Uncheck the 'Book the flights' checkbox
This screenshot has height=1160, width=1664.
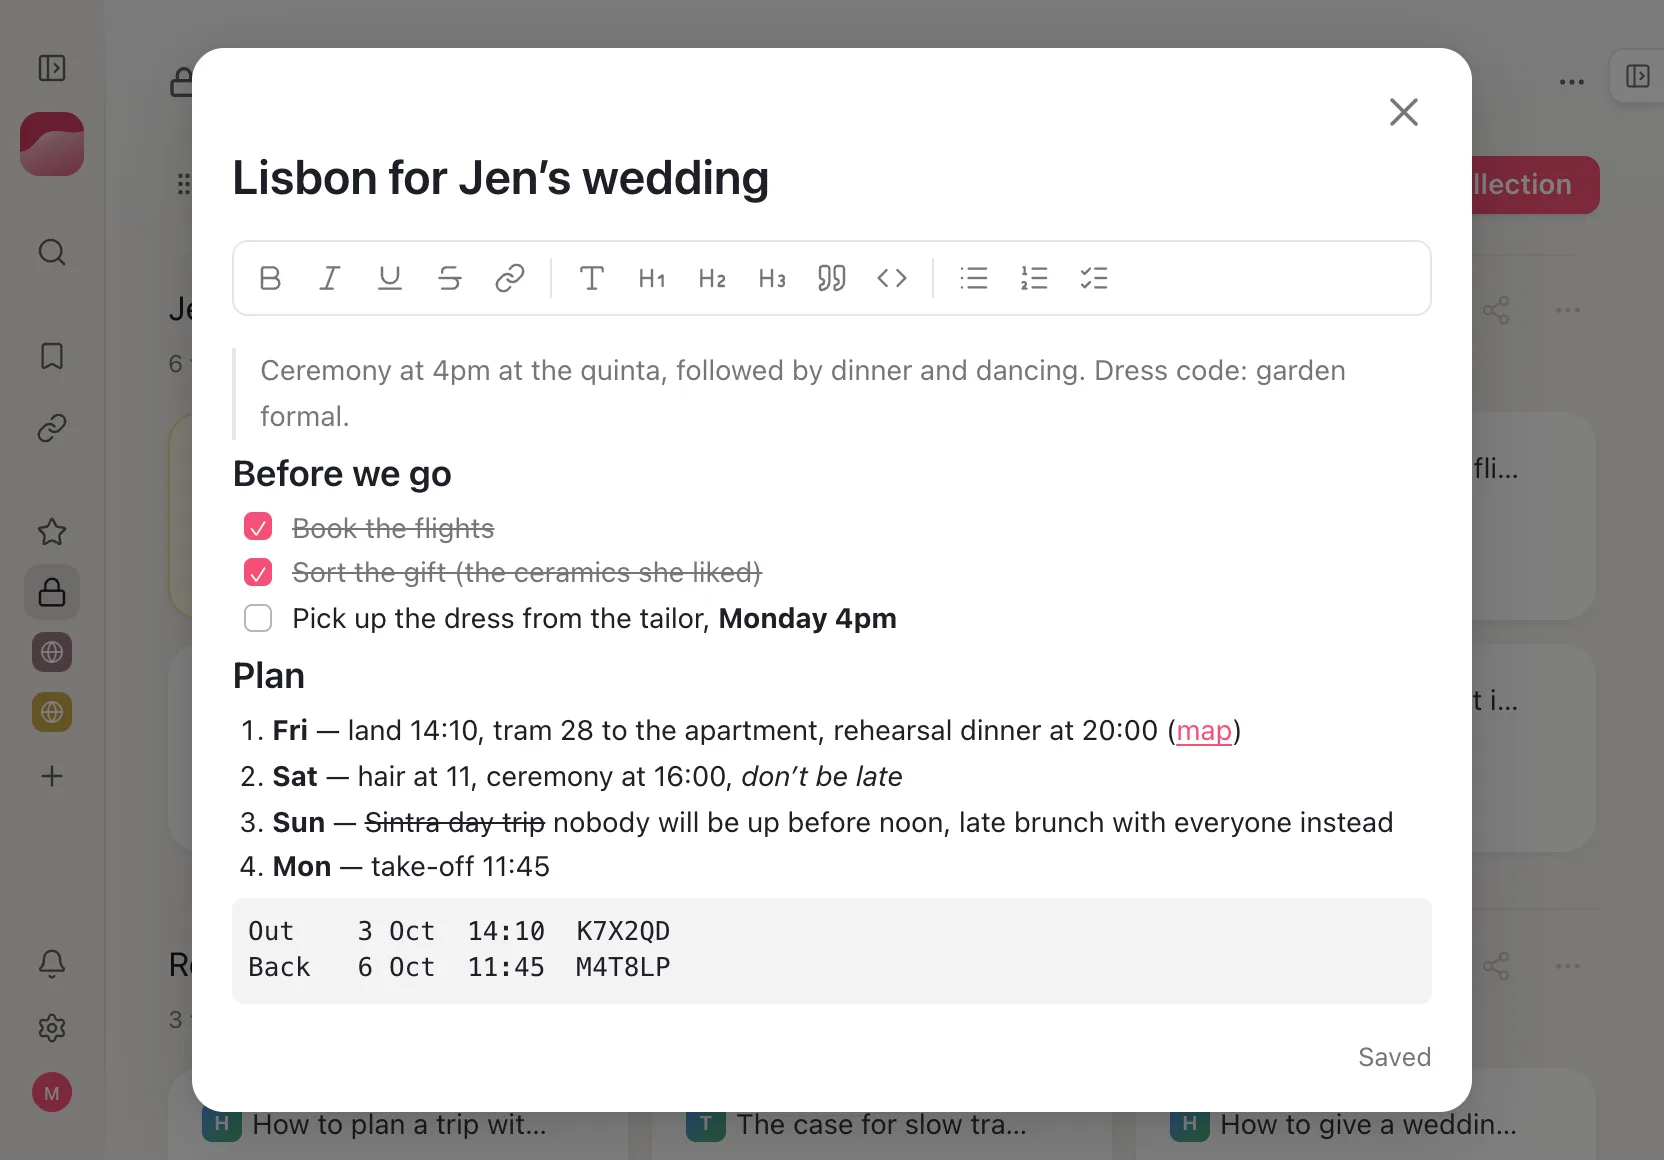tap(258, 527)
